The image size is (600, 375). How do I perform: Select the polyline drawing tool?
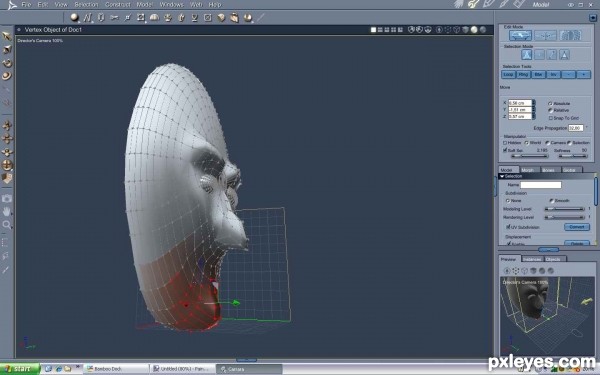coord(88,18)
